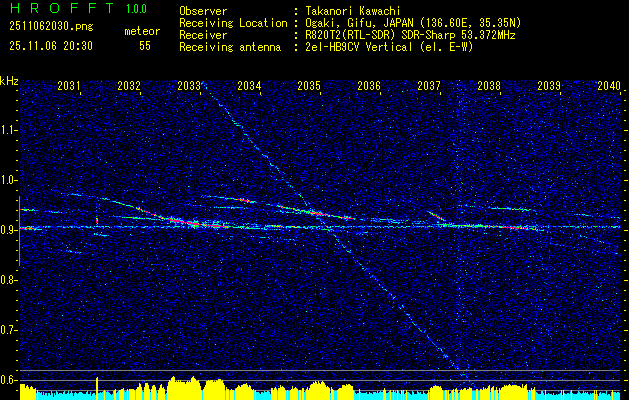The height and width of the screenshot is (400, 629).
Task: Select the meteor count value 55
Action: 145,46
